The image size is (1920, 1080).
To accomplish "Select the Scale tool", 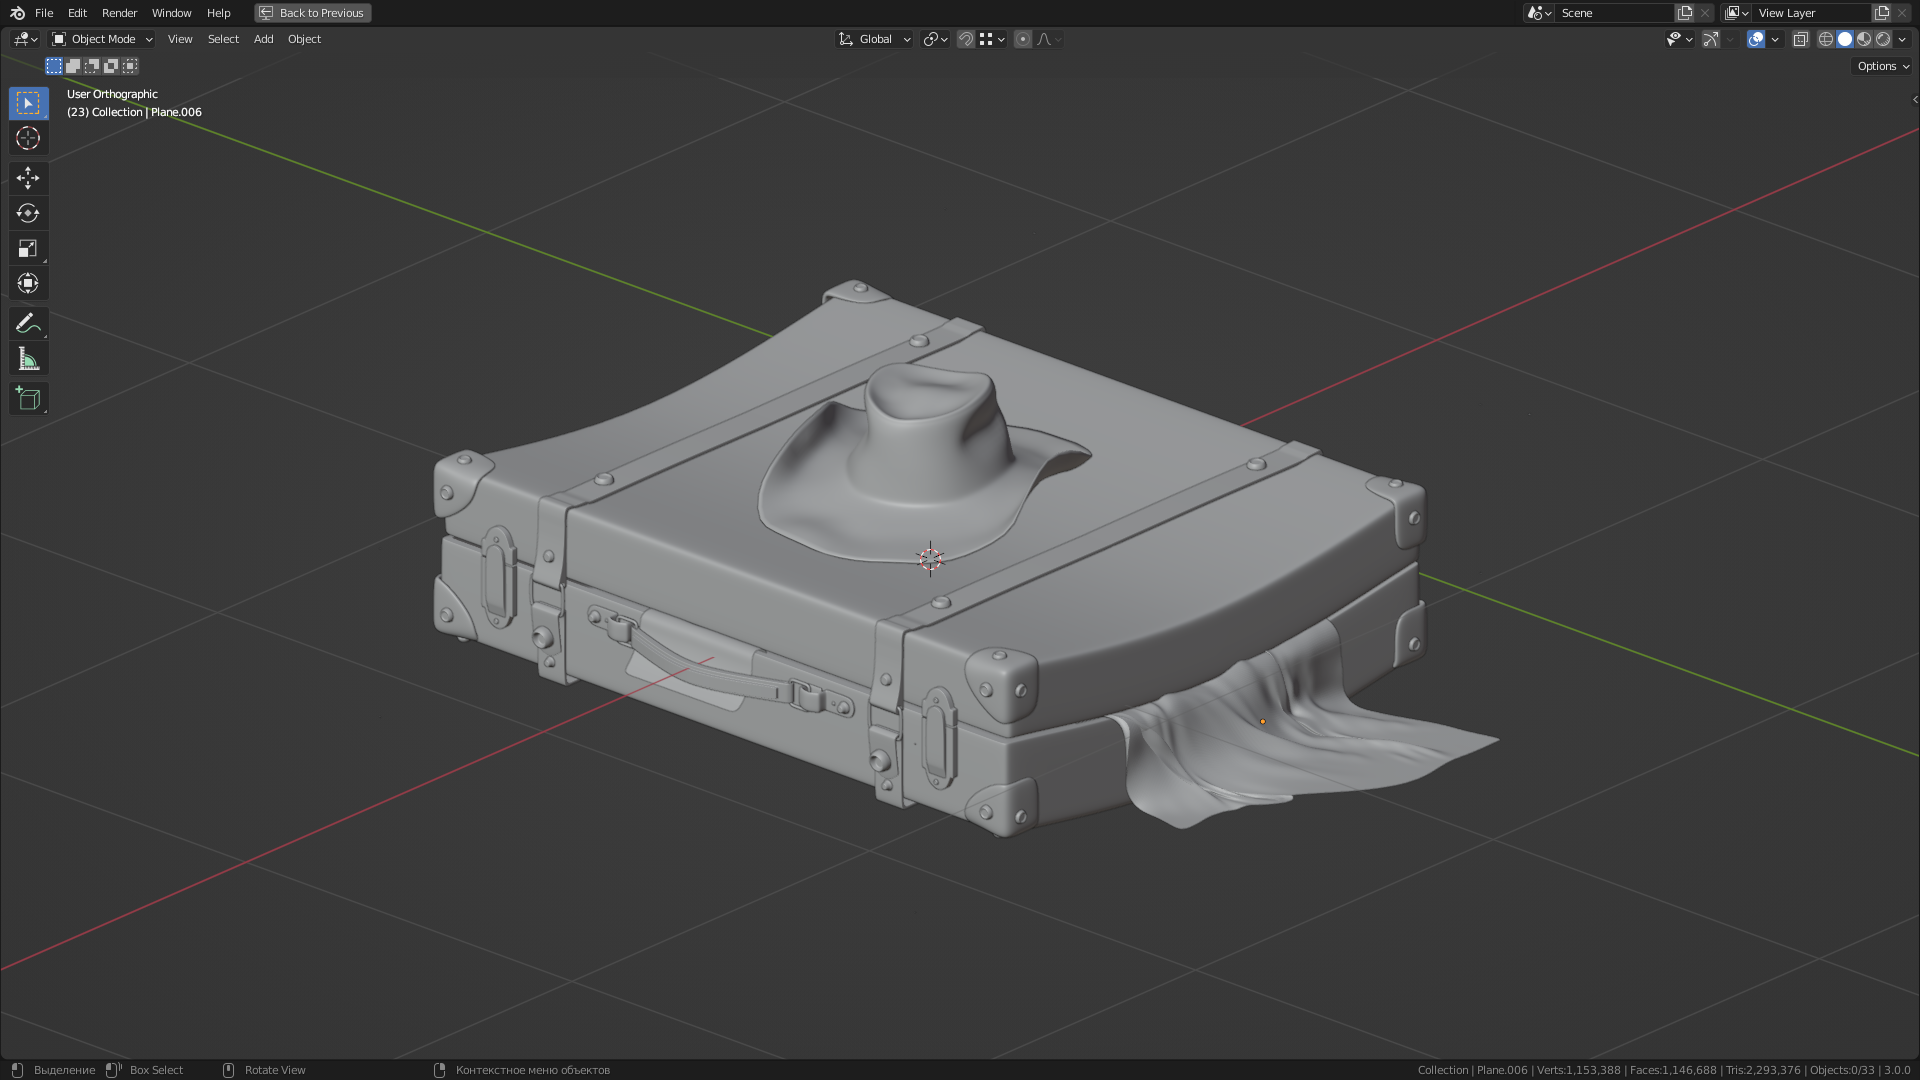I will [x=28, y=248].
